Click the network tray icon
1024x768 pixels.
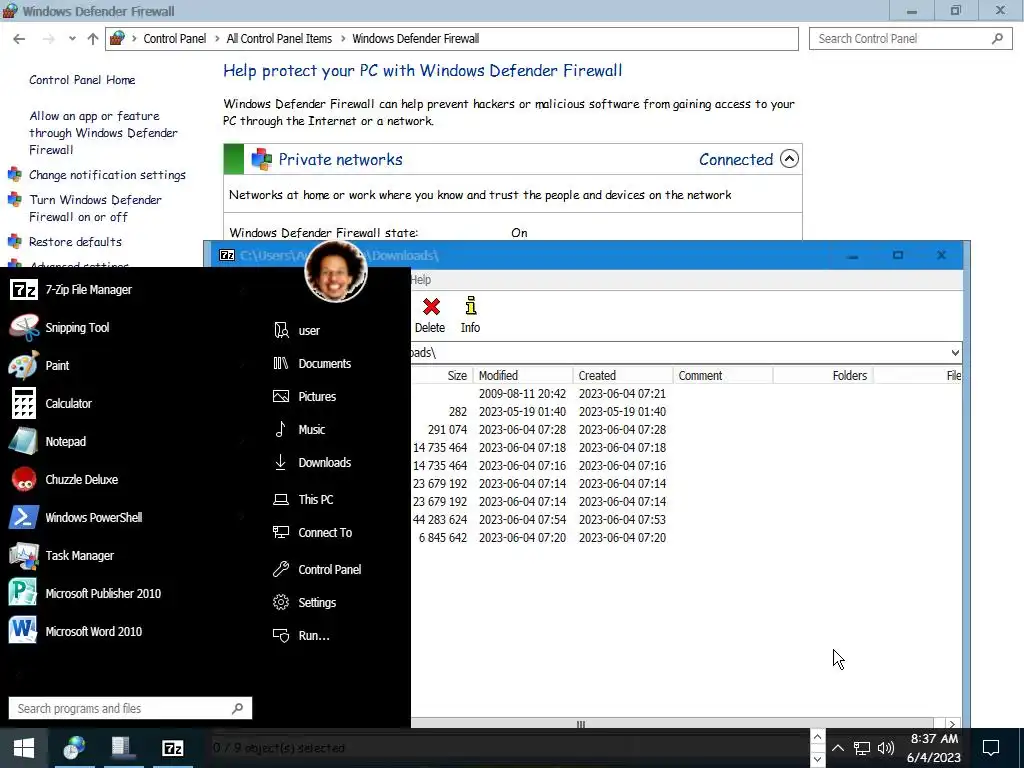tap(861, 748)
